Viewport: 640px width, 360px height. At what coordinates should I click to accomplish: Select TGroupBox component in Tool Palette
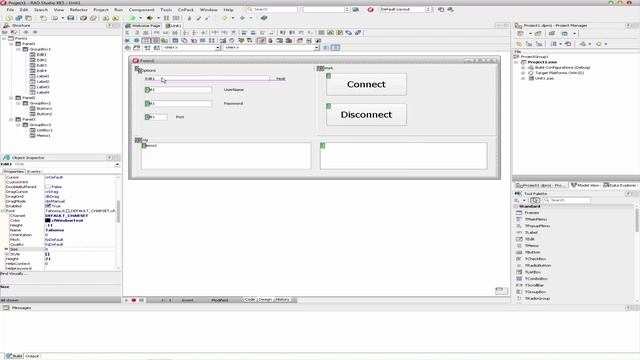(x=535, y=292)
